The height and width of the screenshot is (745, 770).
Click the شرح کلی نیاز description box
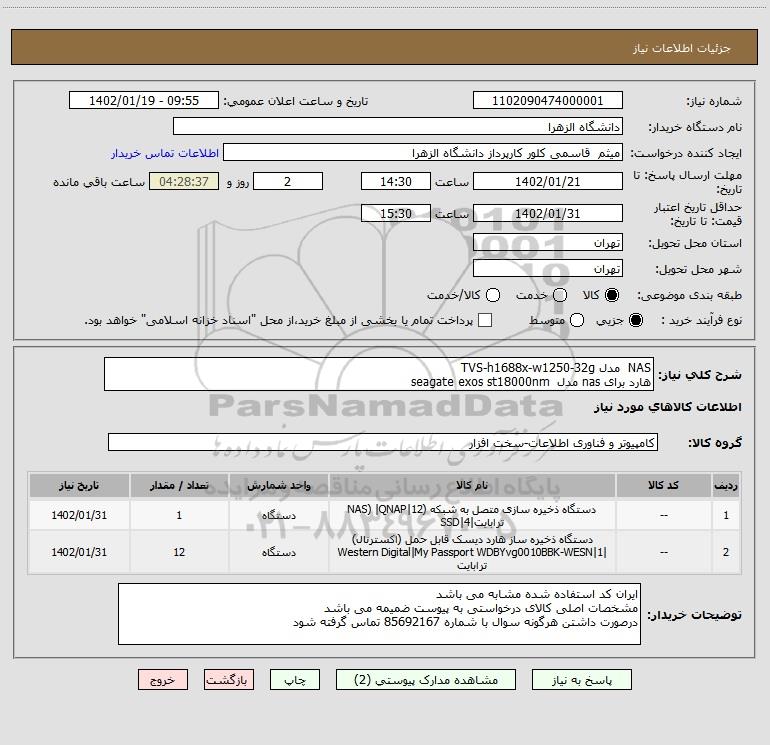click(379, 374)
